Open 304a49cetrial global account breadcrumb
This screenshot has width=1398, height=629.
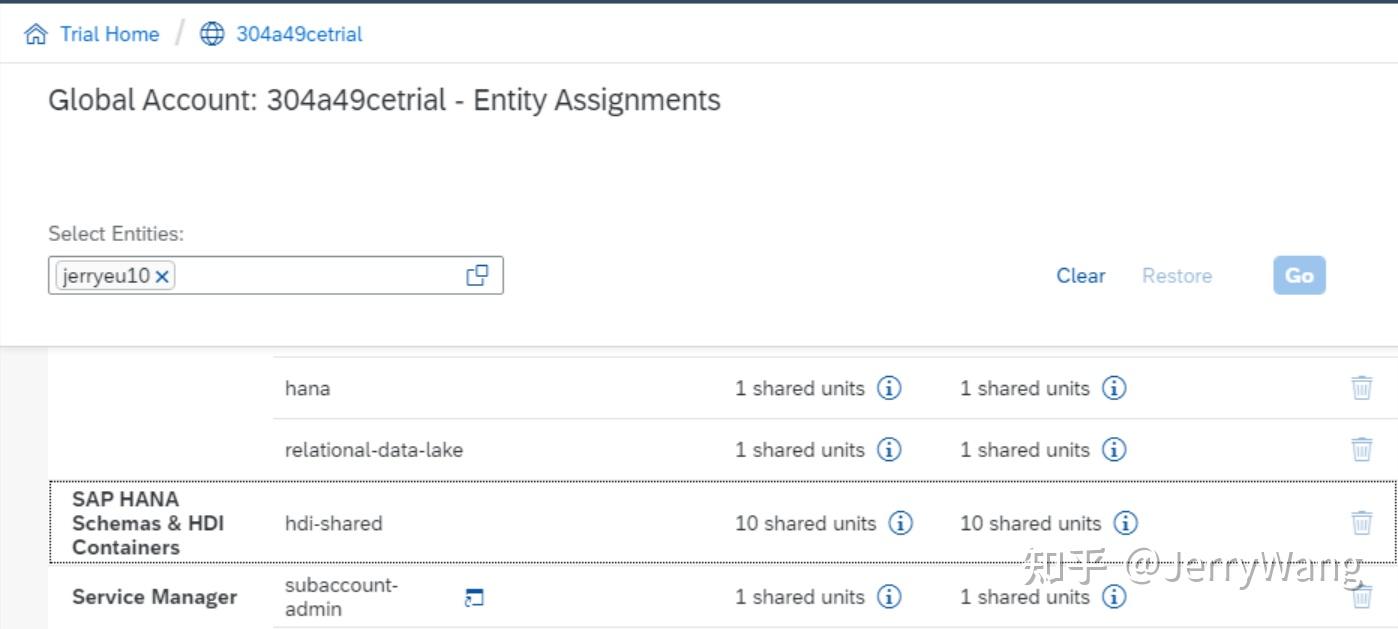pos(299,34)
